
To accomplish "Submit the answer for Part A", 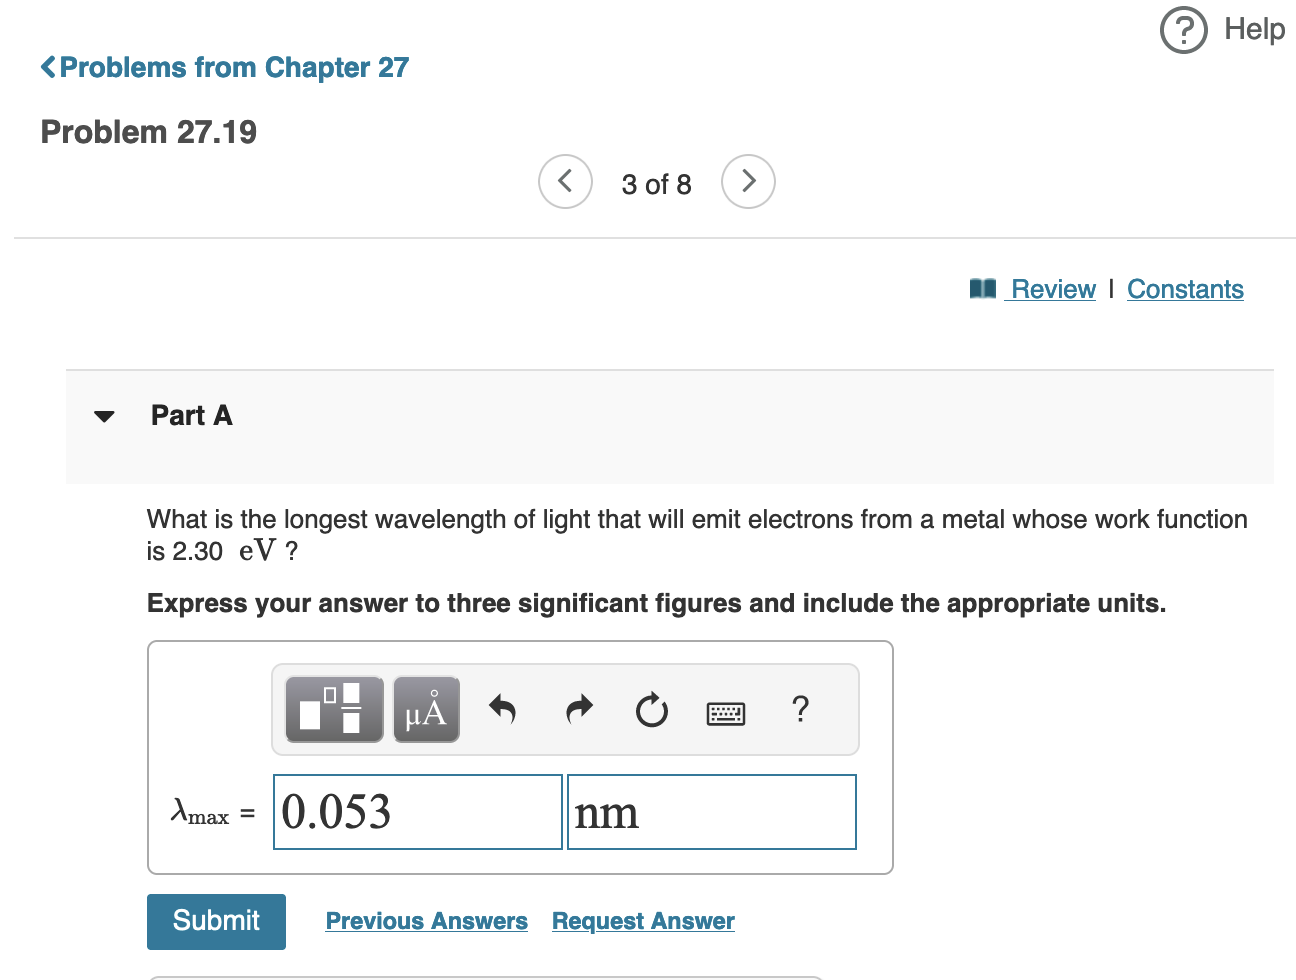I will click(x=216, y=921).
